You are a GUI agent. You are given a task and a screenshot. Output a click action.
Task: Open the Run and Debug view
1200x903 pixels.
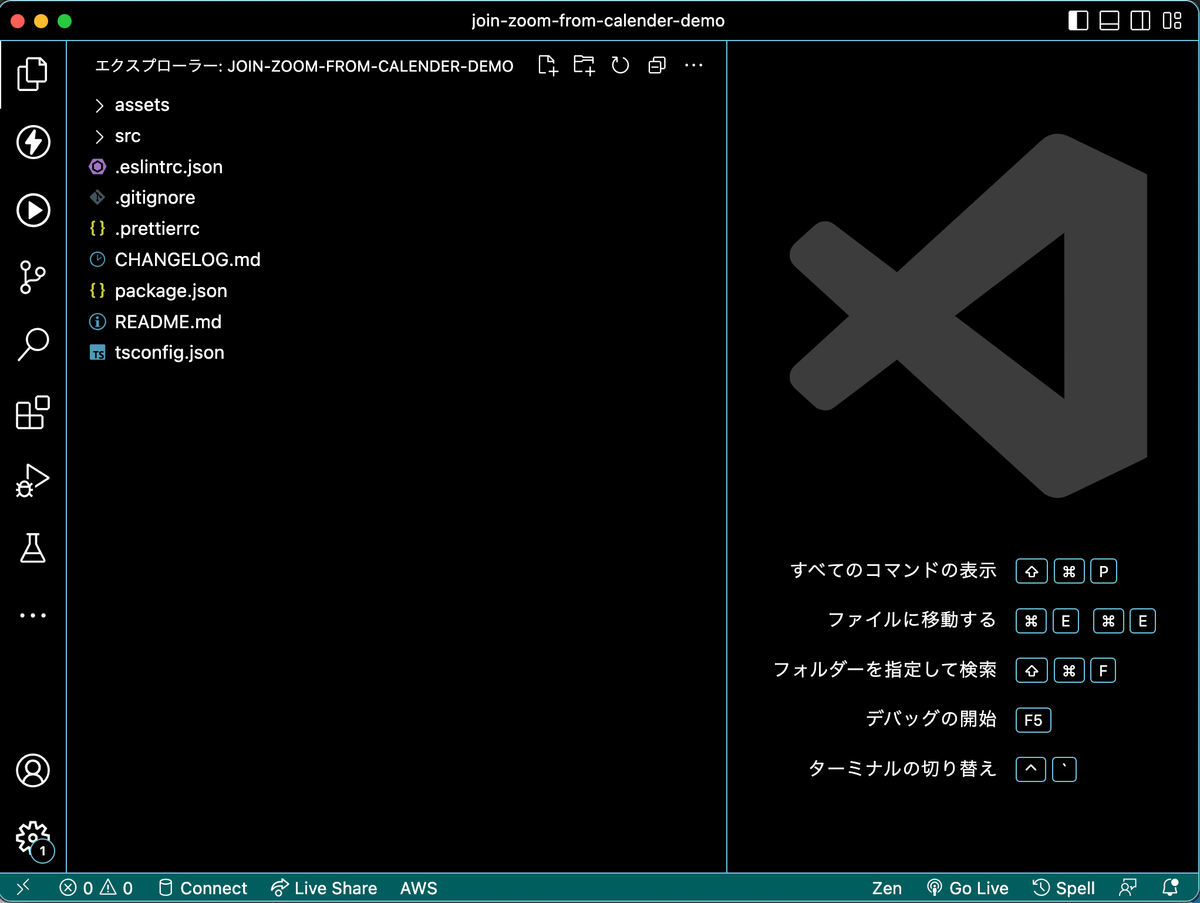tap(33, 480)
